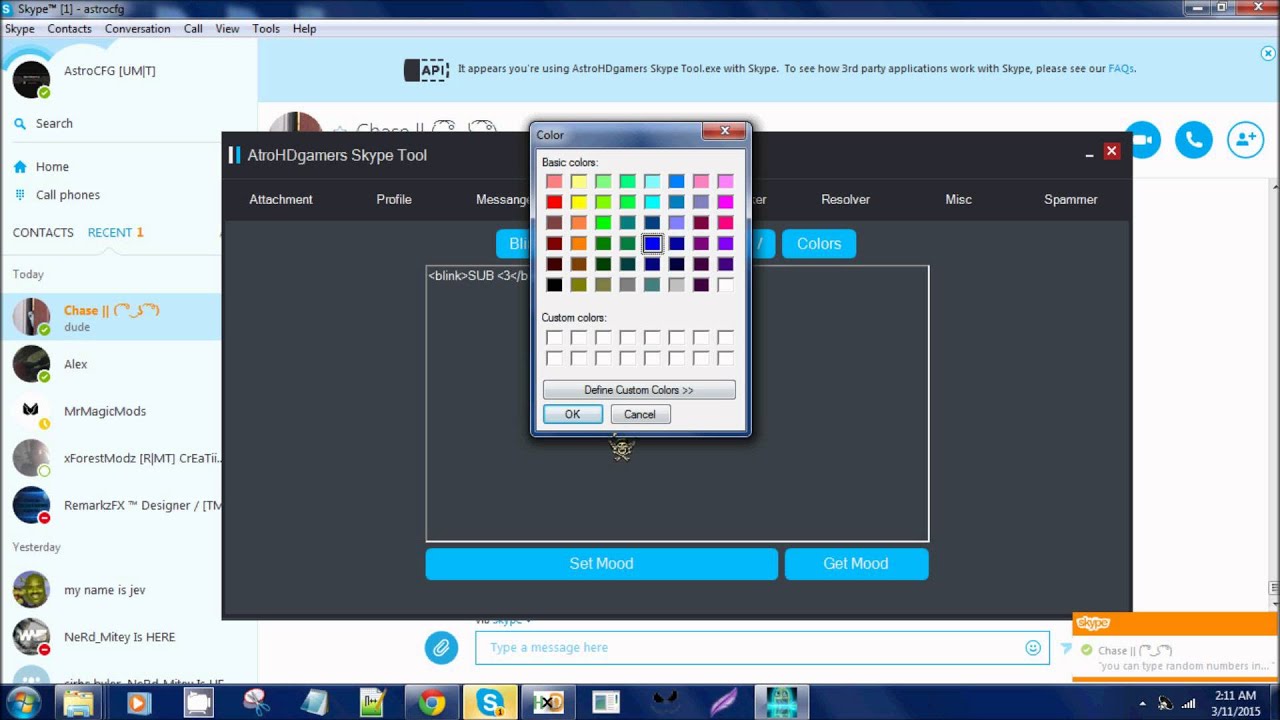The image size is (1280, 720).
Task: Start a voice call using phone icon
Action: coord(1194,140)
